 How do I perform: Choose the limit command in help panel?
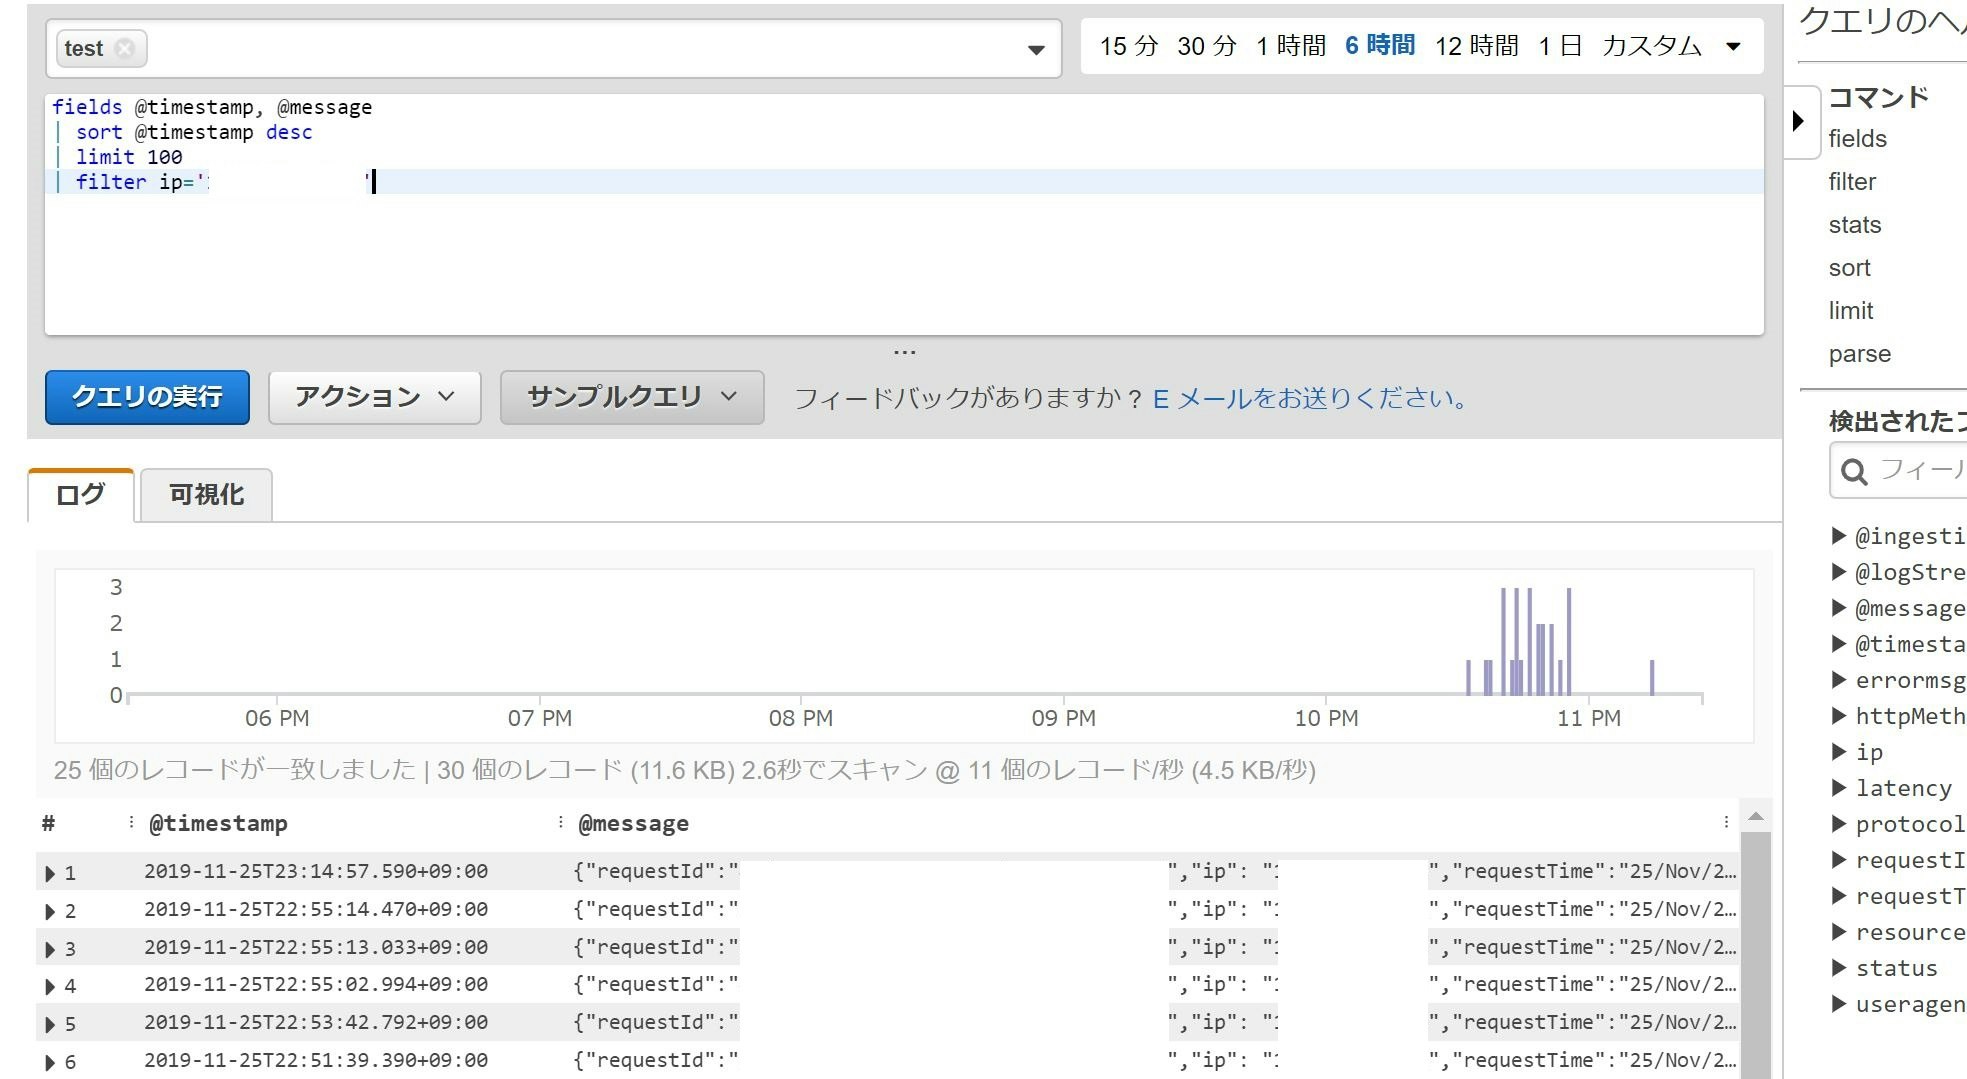(1851, 311)
